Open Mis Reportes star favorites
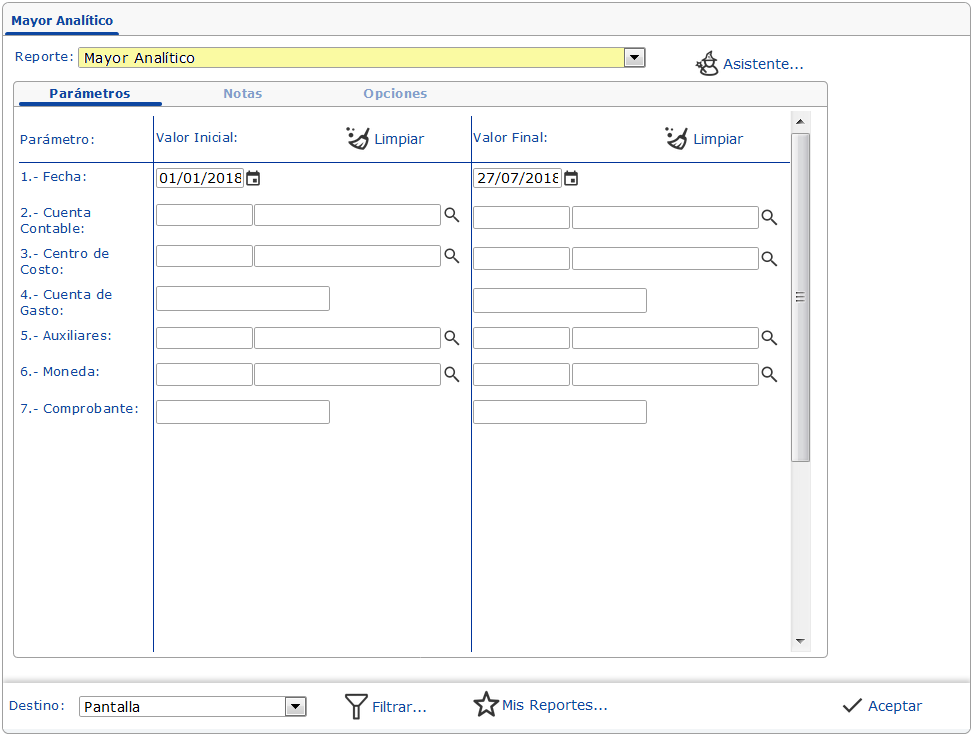Image resolution: width=972 pixels, height=734 pixels. [x=486, y=705]
